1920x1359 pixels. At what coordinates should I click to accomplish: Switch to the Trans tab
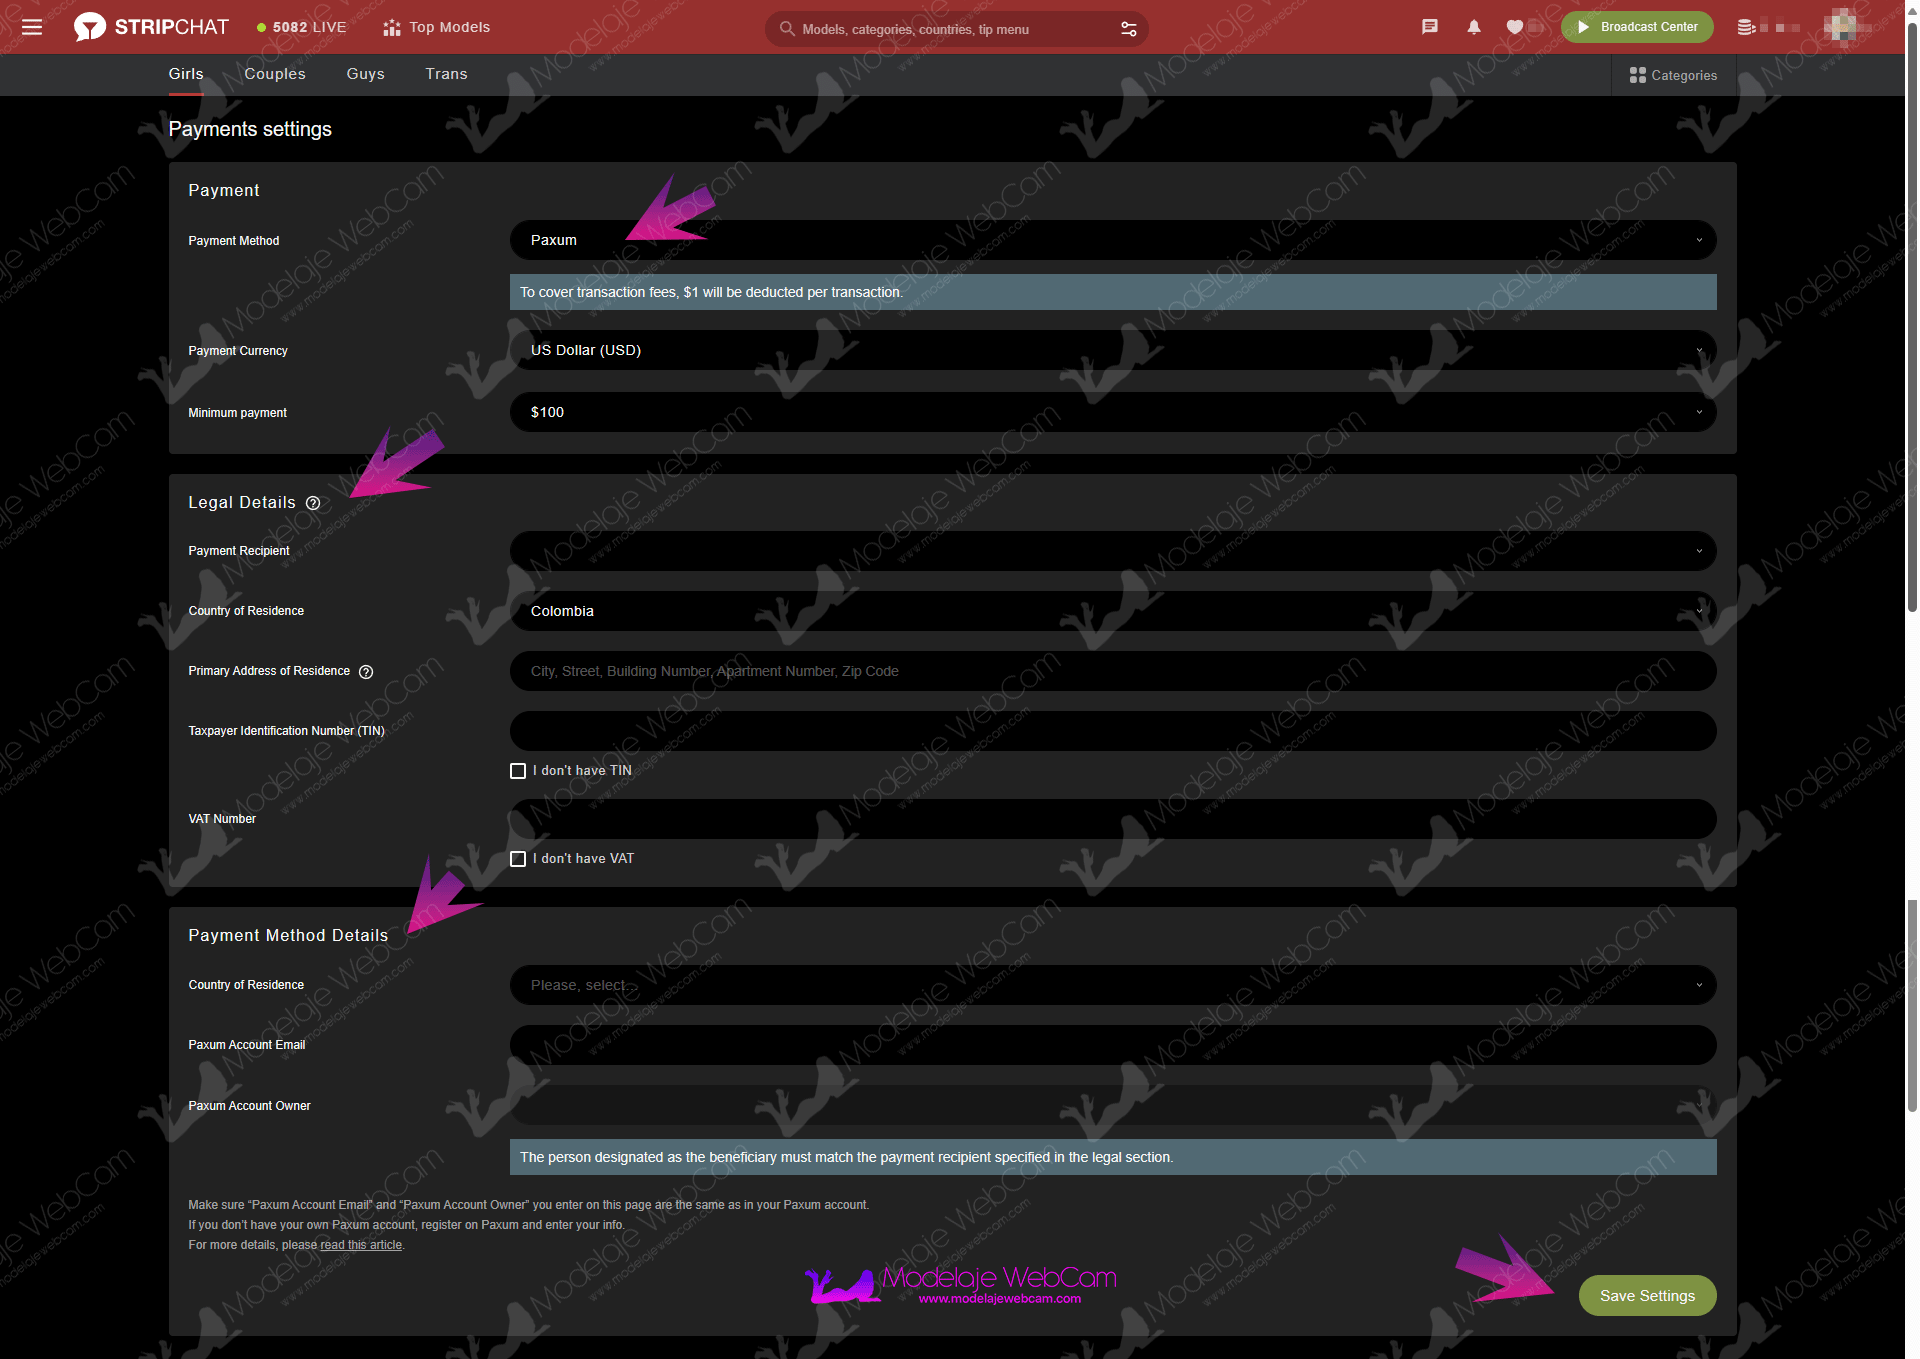click(x=446, y=74)
